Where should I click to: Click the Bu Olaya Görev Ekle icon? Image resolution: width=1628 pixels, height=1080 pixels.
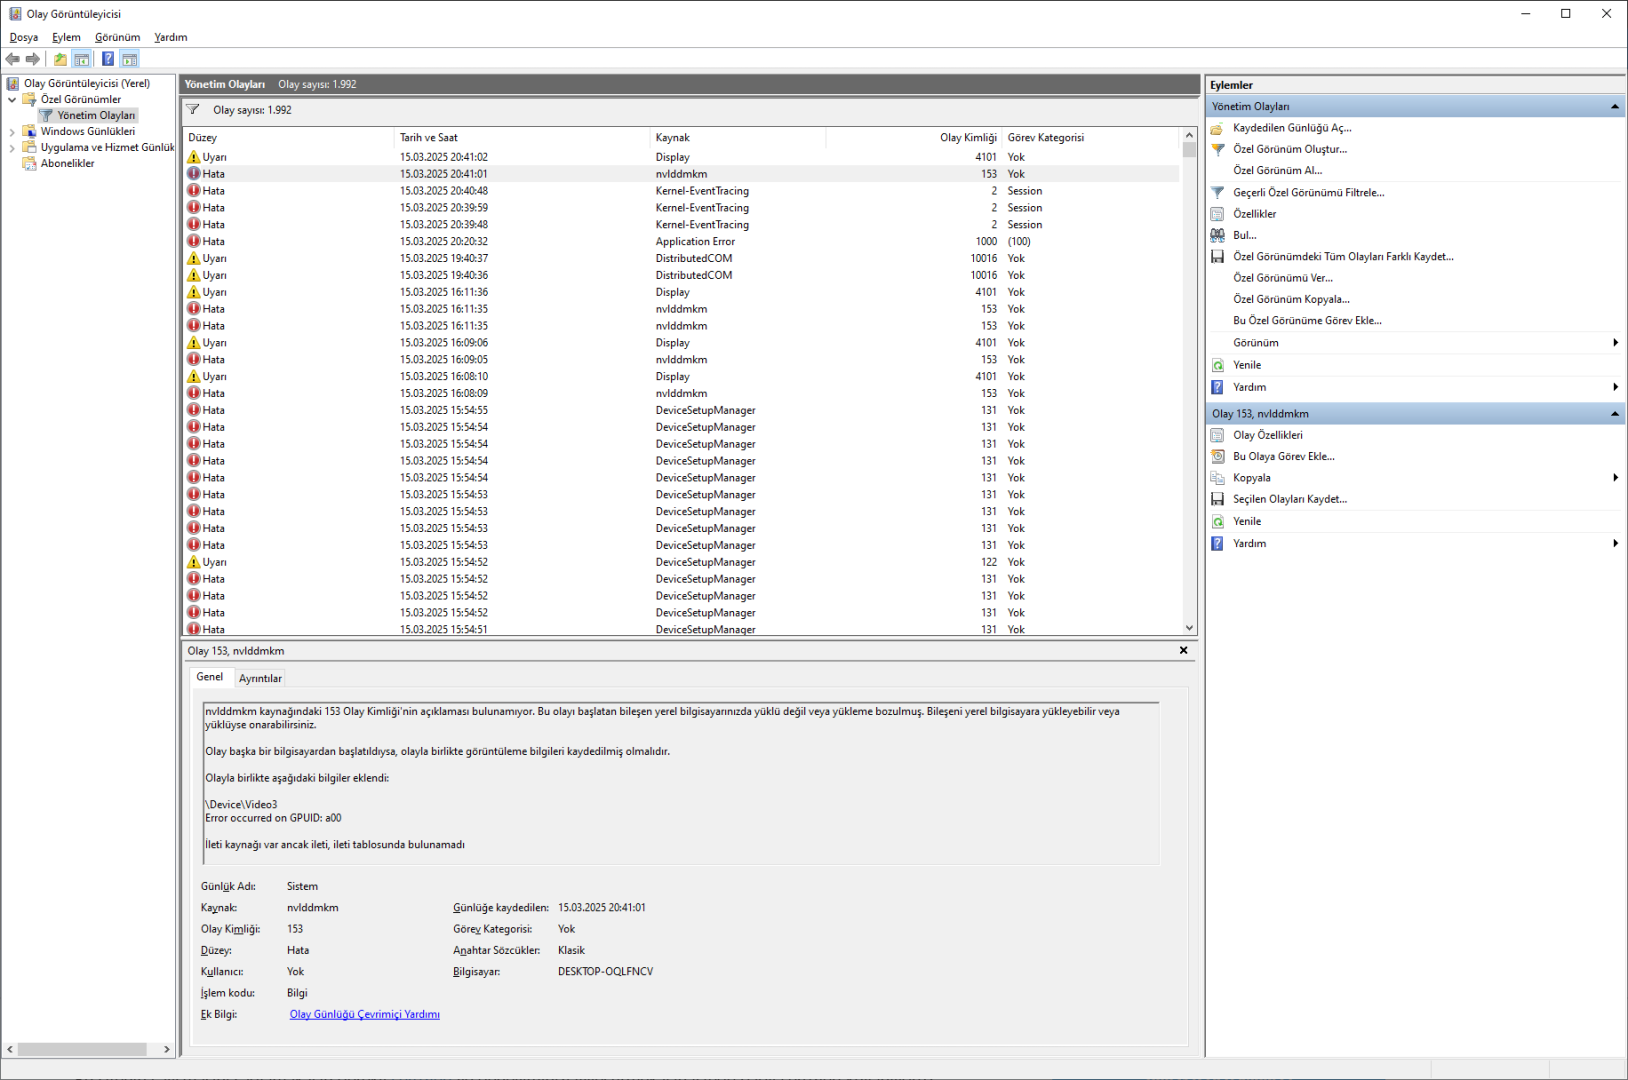[x=1217, y=456]
